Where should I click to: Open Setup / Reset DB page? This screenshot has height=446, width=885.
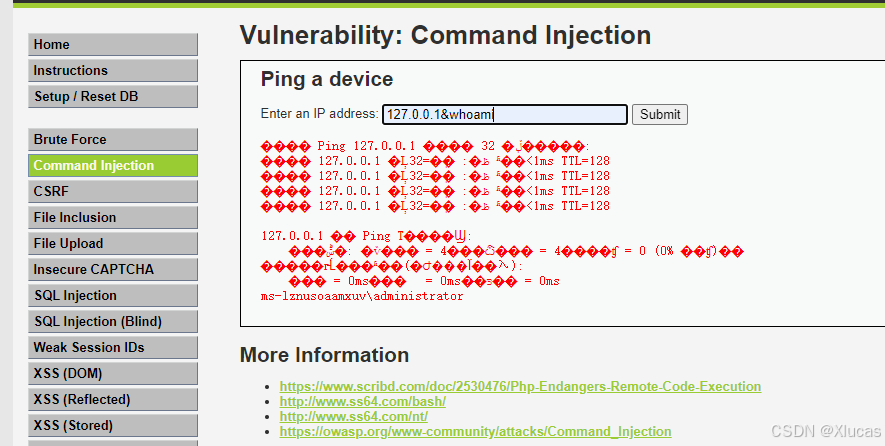click(x=113, y=97)
